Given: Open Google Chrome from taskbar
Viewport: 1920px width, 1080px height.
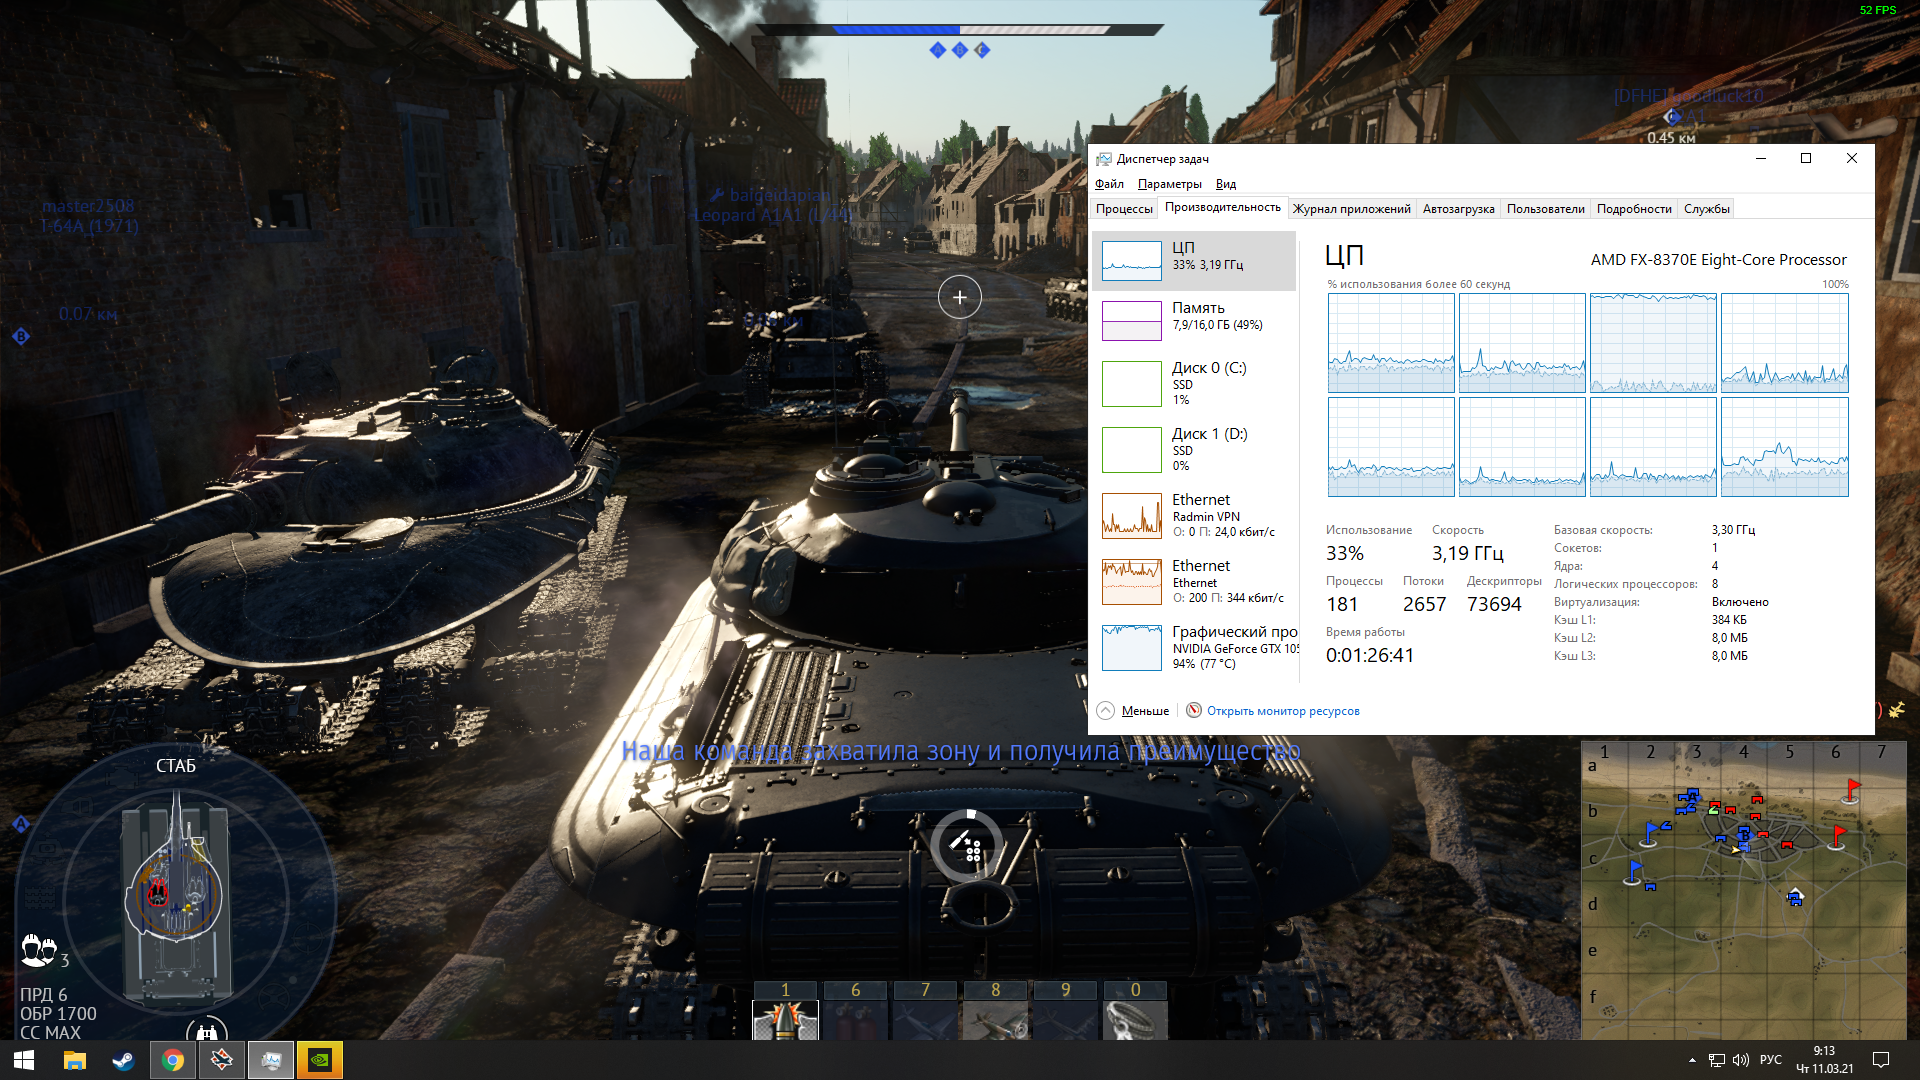Looking at the screenshot, I should click(x=173, y=1060).
